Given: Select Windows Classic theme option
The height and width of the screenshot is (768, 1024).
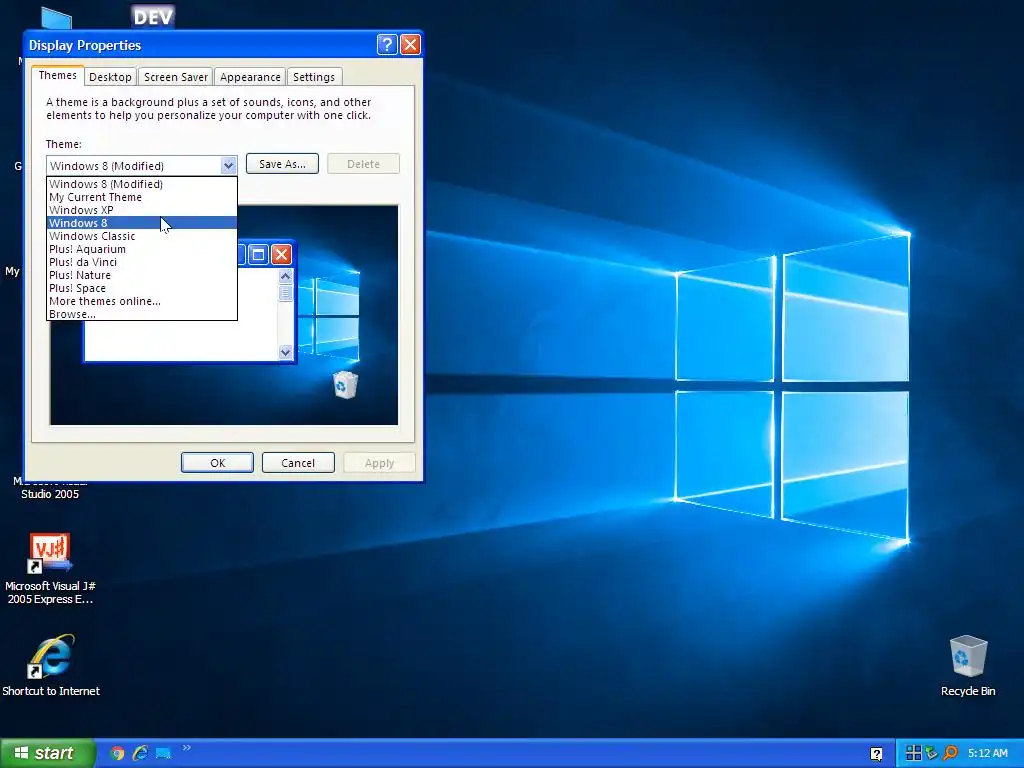Looking at the screenshot, I should point(142,236).
